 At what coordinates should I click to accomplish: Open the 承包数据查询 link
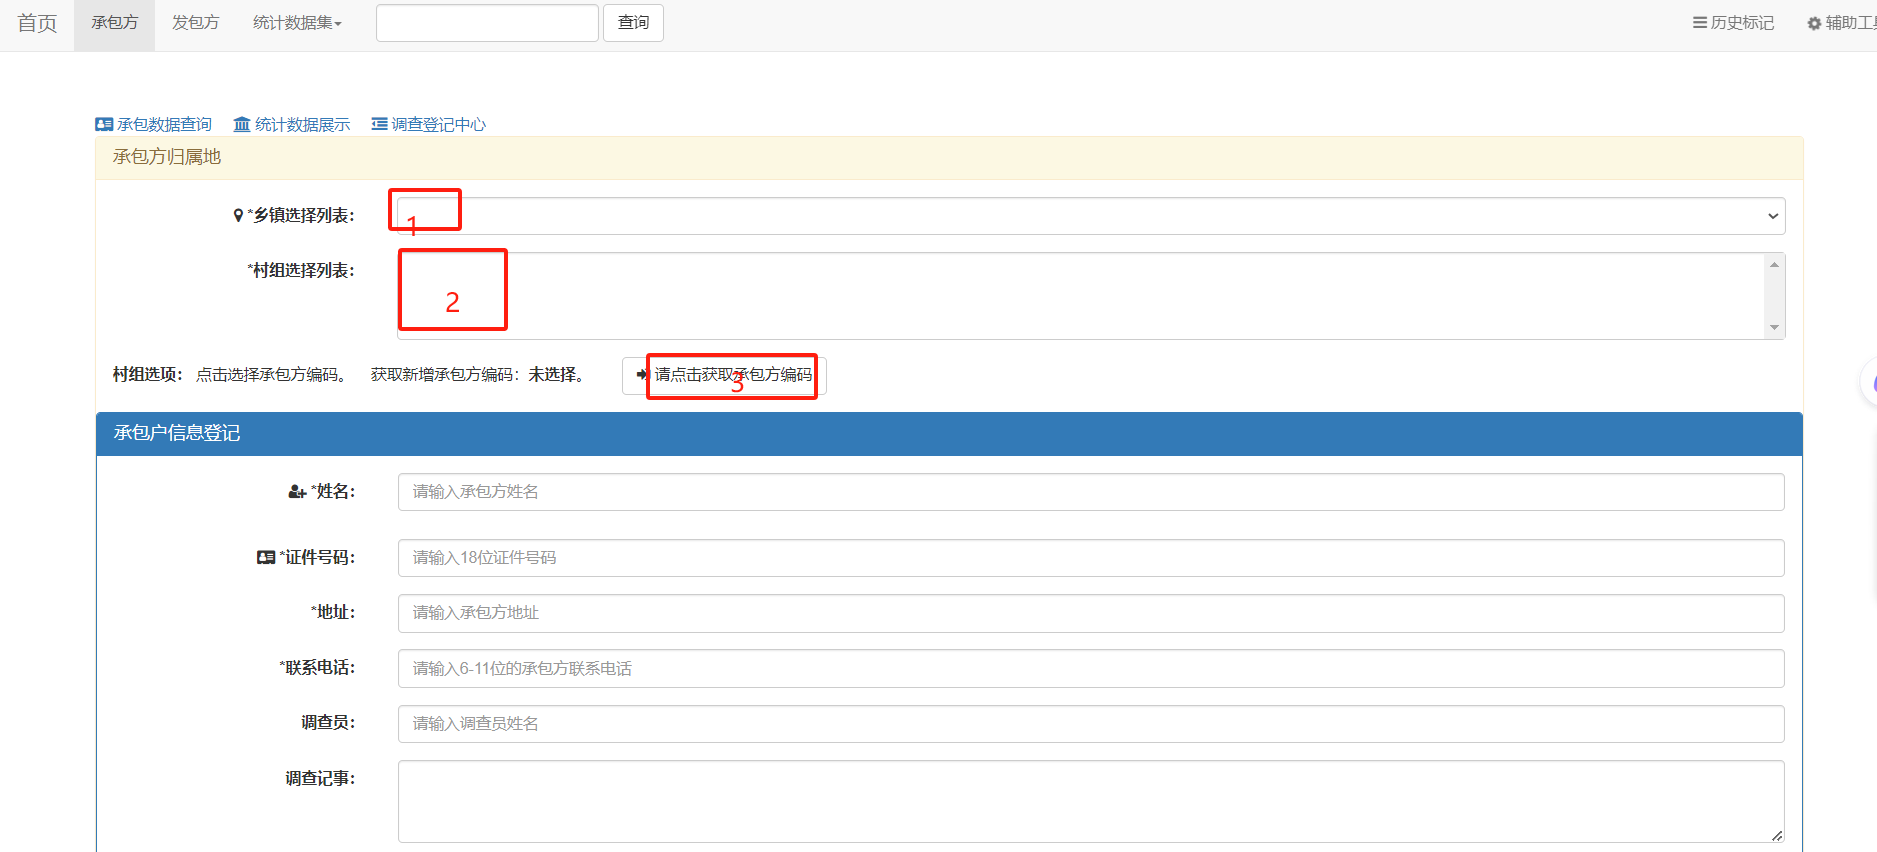pos(164,124)
